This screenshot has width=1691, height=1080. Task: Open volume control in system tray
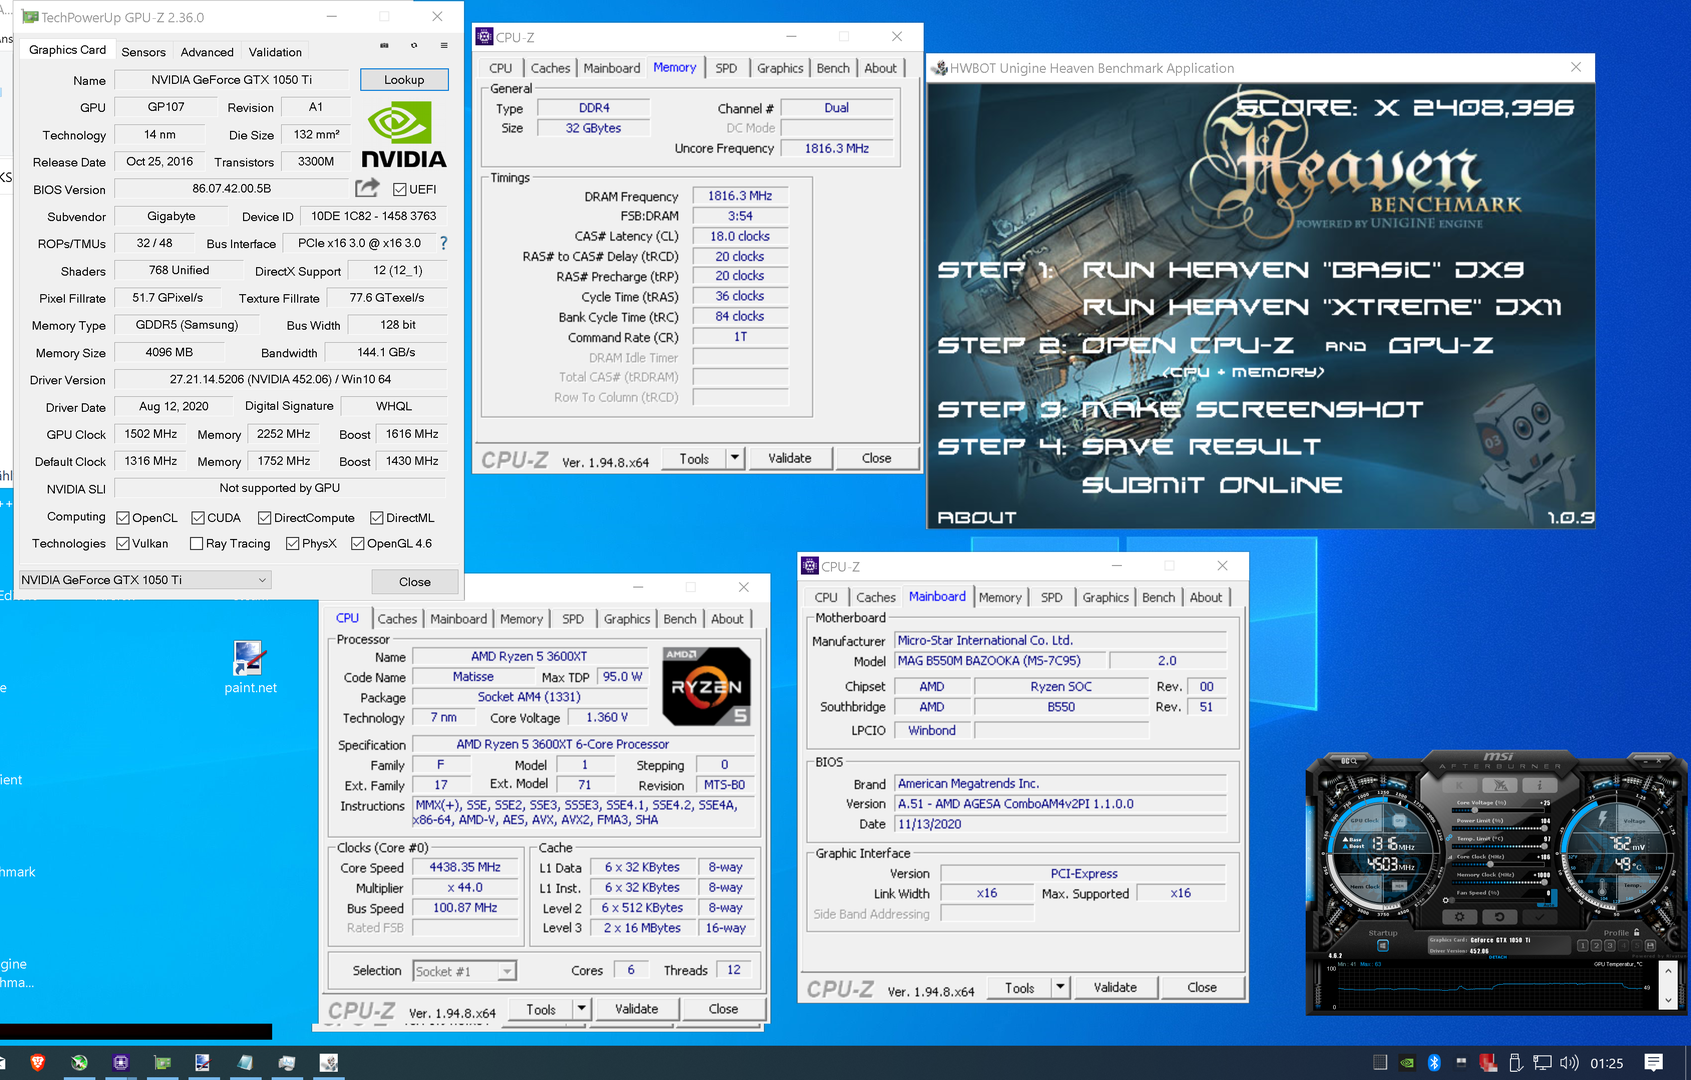click(x=1569, y=1063)
